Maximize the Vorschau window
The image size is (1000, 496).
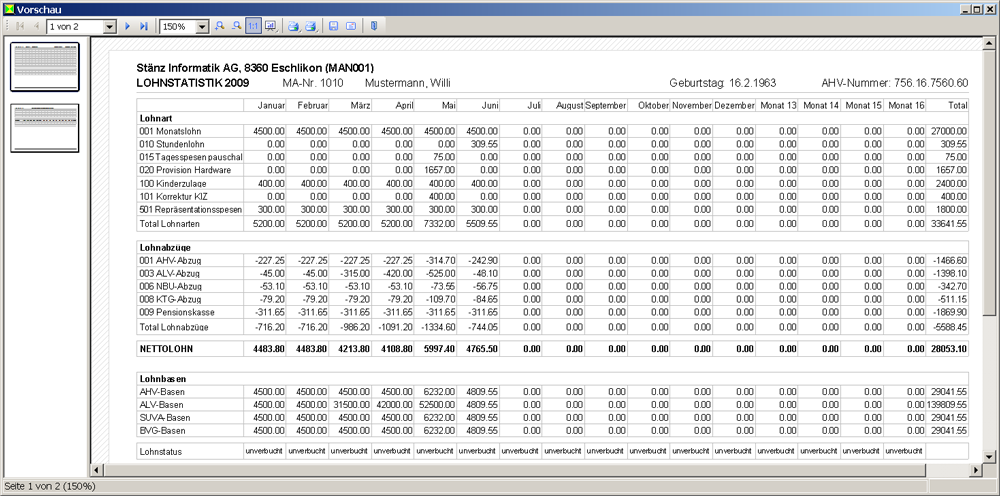tap(978, 8)
